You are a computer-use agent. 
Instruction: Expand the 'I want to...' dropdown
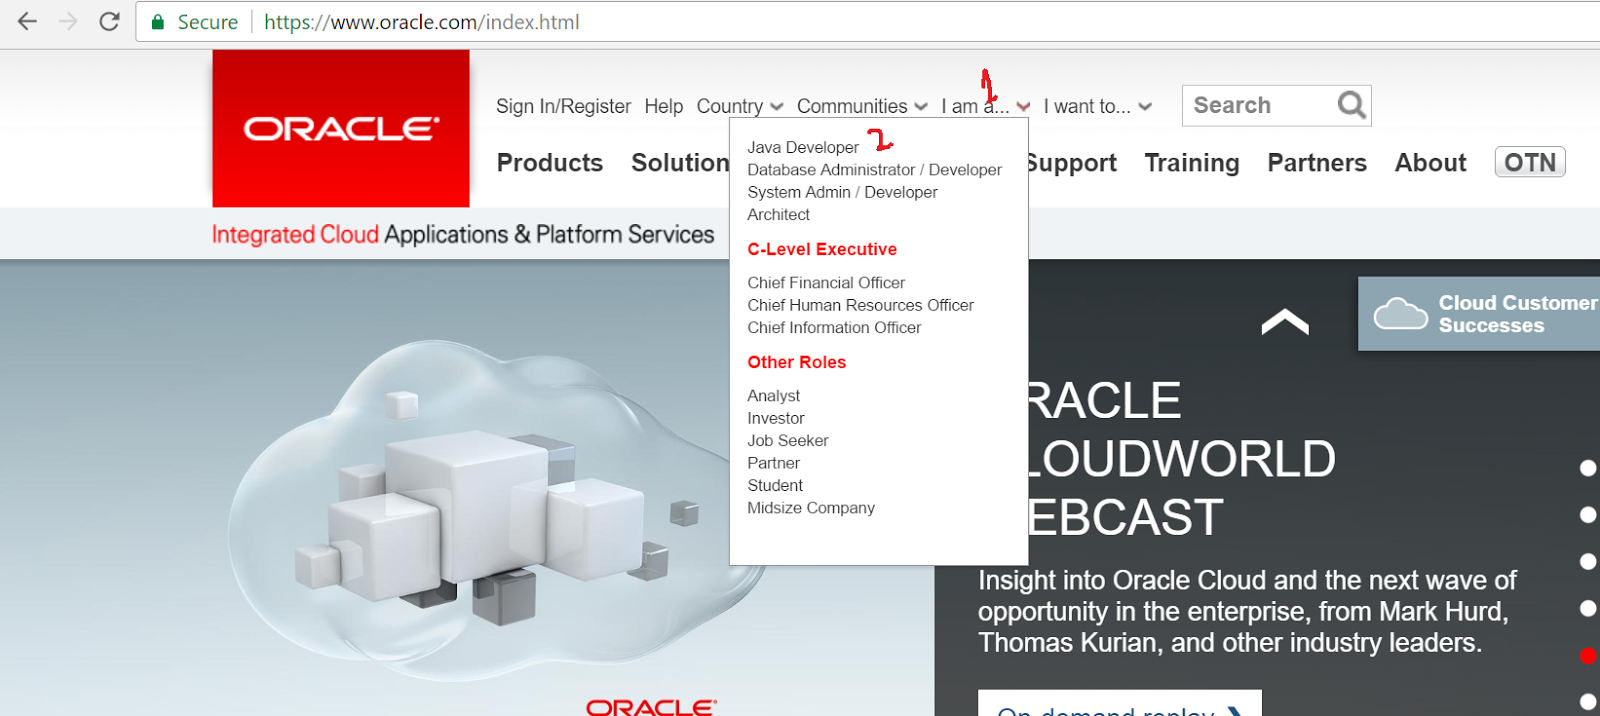point(1098,106)
